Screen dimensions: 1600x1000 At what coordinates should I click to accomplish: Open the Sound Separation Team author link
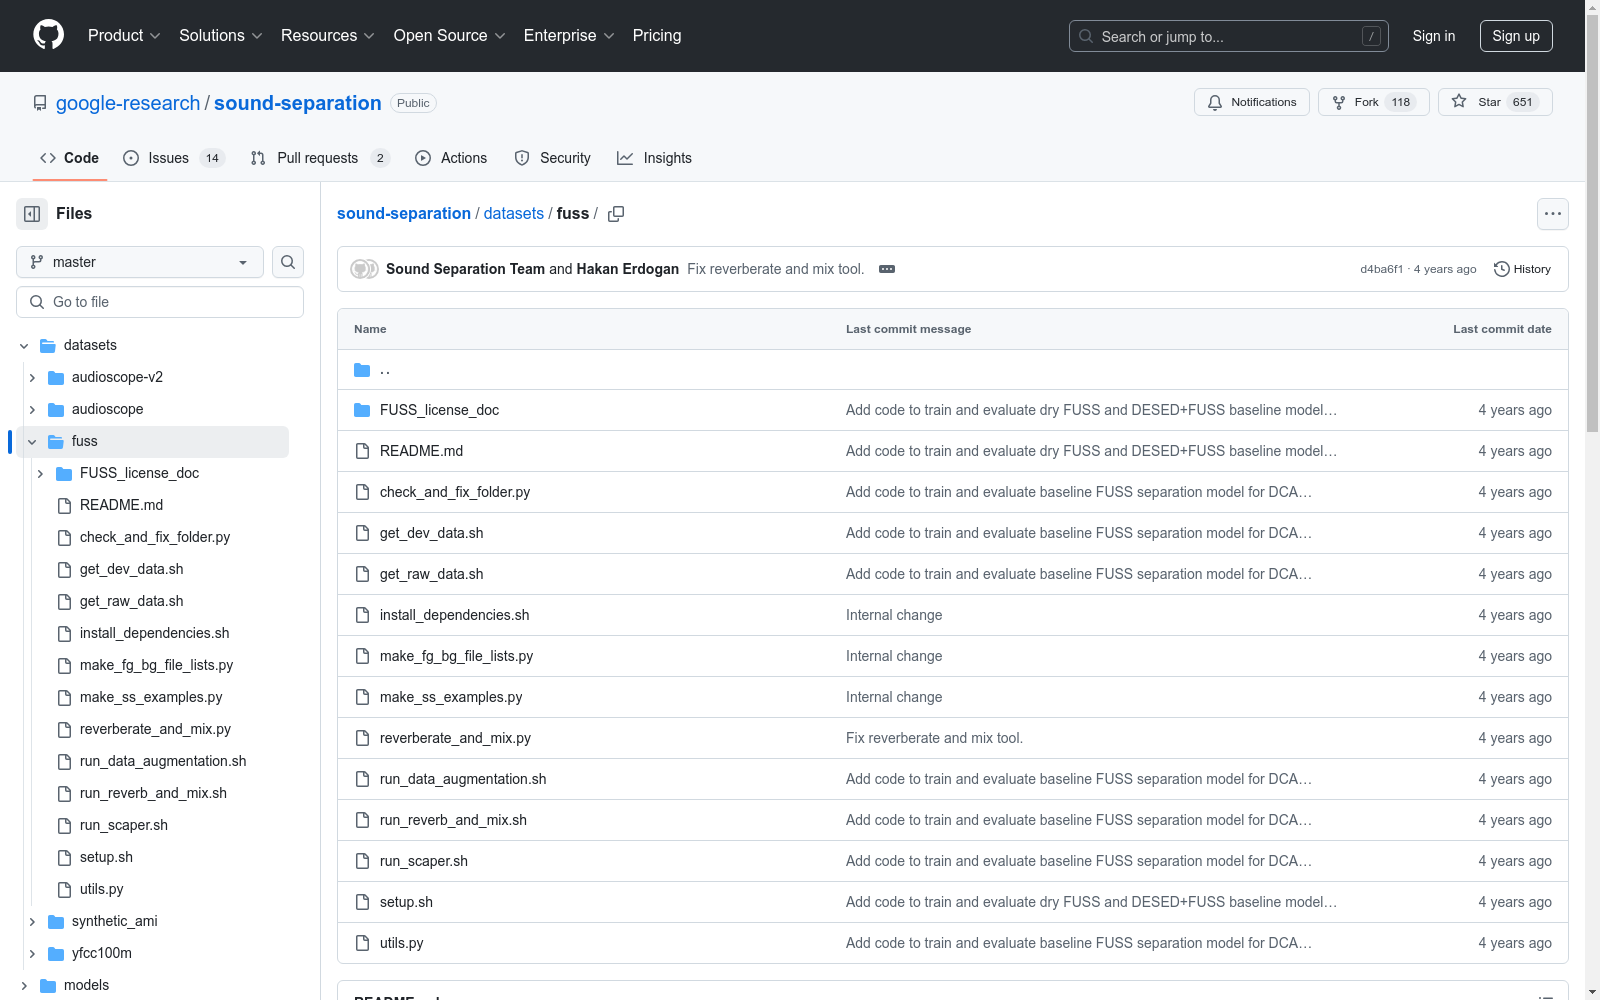coord(465,269)
